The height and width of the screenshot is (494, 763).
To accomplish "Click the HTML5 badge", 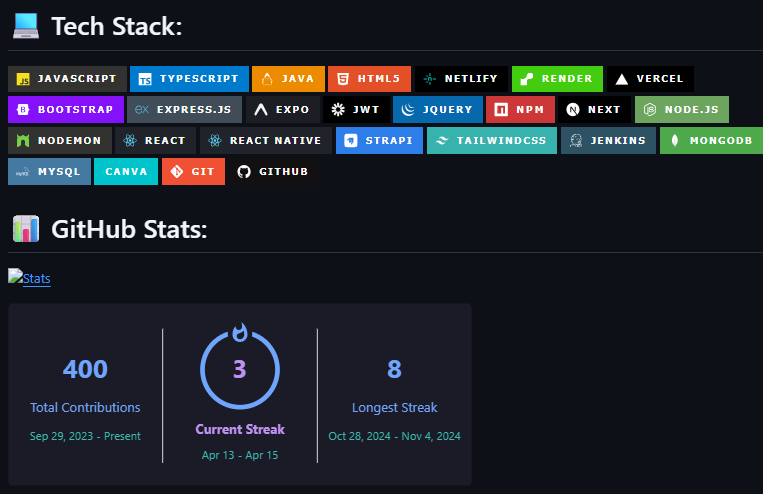I will pos(369,79).
